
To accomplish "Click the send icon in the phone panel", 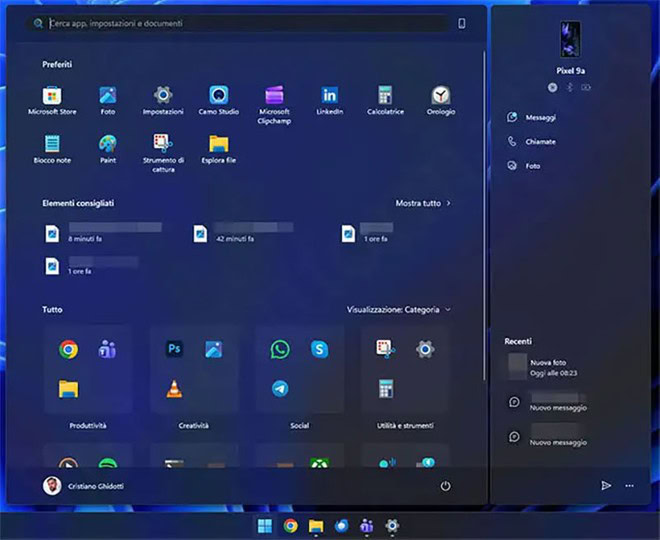I will coord(606,486).
